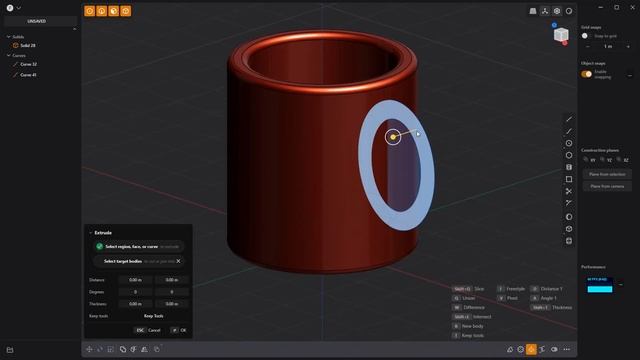Toggle the Keep Tools option in Extrude
Screen dimensions: 640x360
[153, 316]
